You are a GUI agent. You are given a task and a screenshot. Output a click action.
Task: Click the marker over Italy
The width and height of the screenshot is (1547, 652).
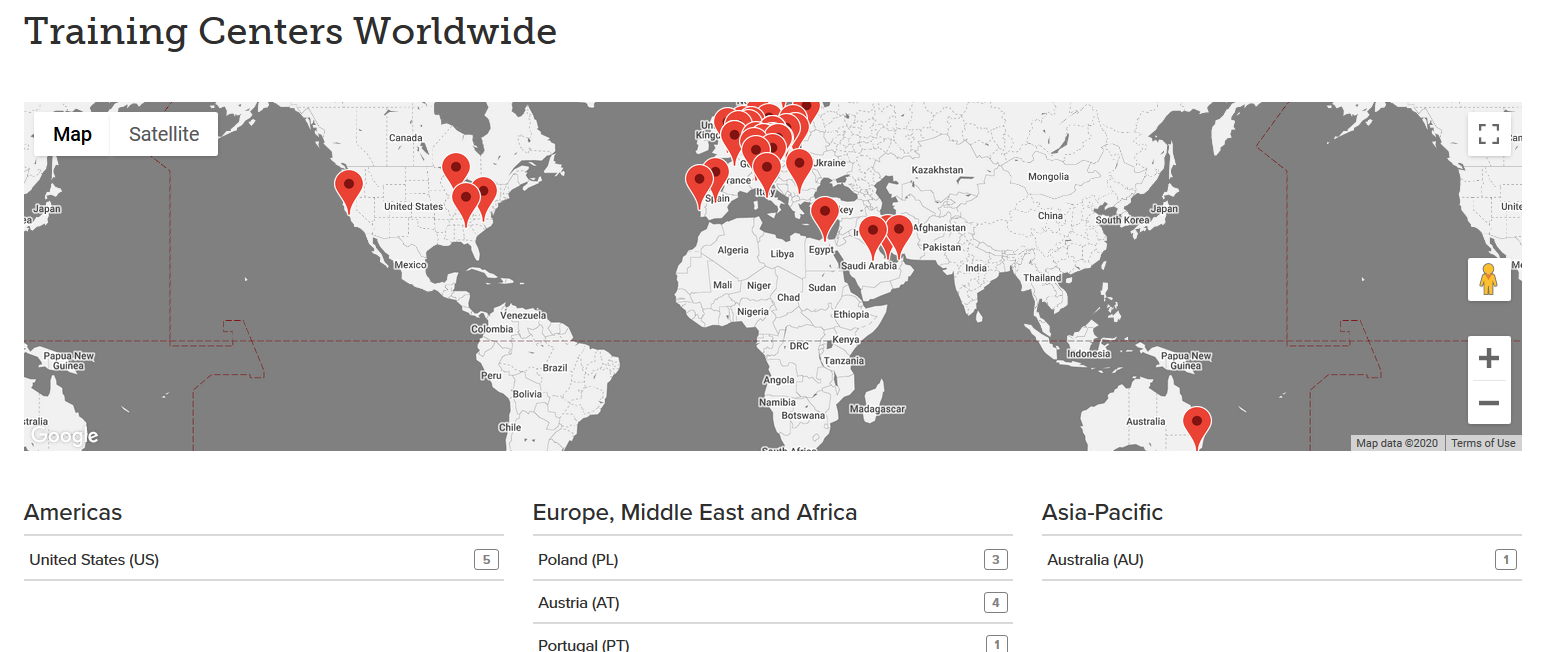point(767,173)
